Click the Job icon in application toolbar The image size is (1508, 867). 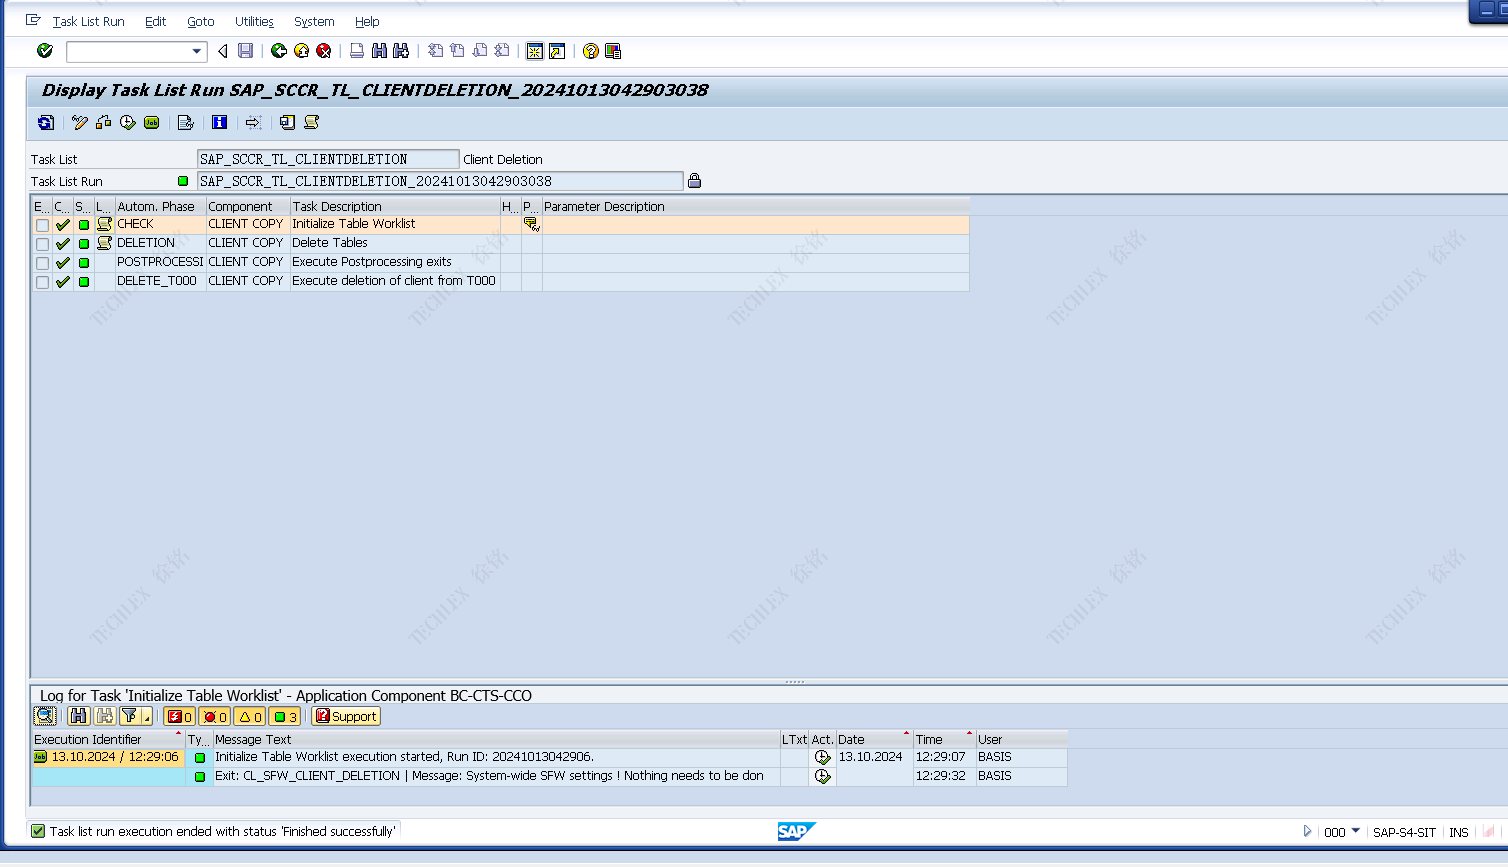point(152,123)
